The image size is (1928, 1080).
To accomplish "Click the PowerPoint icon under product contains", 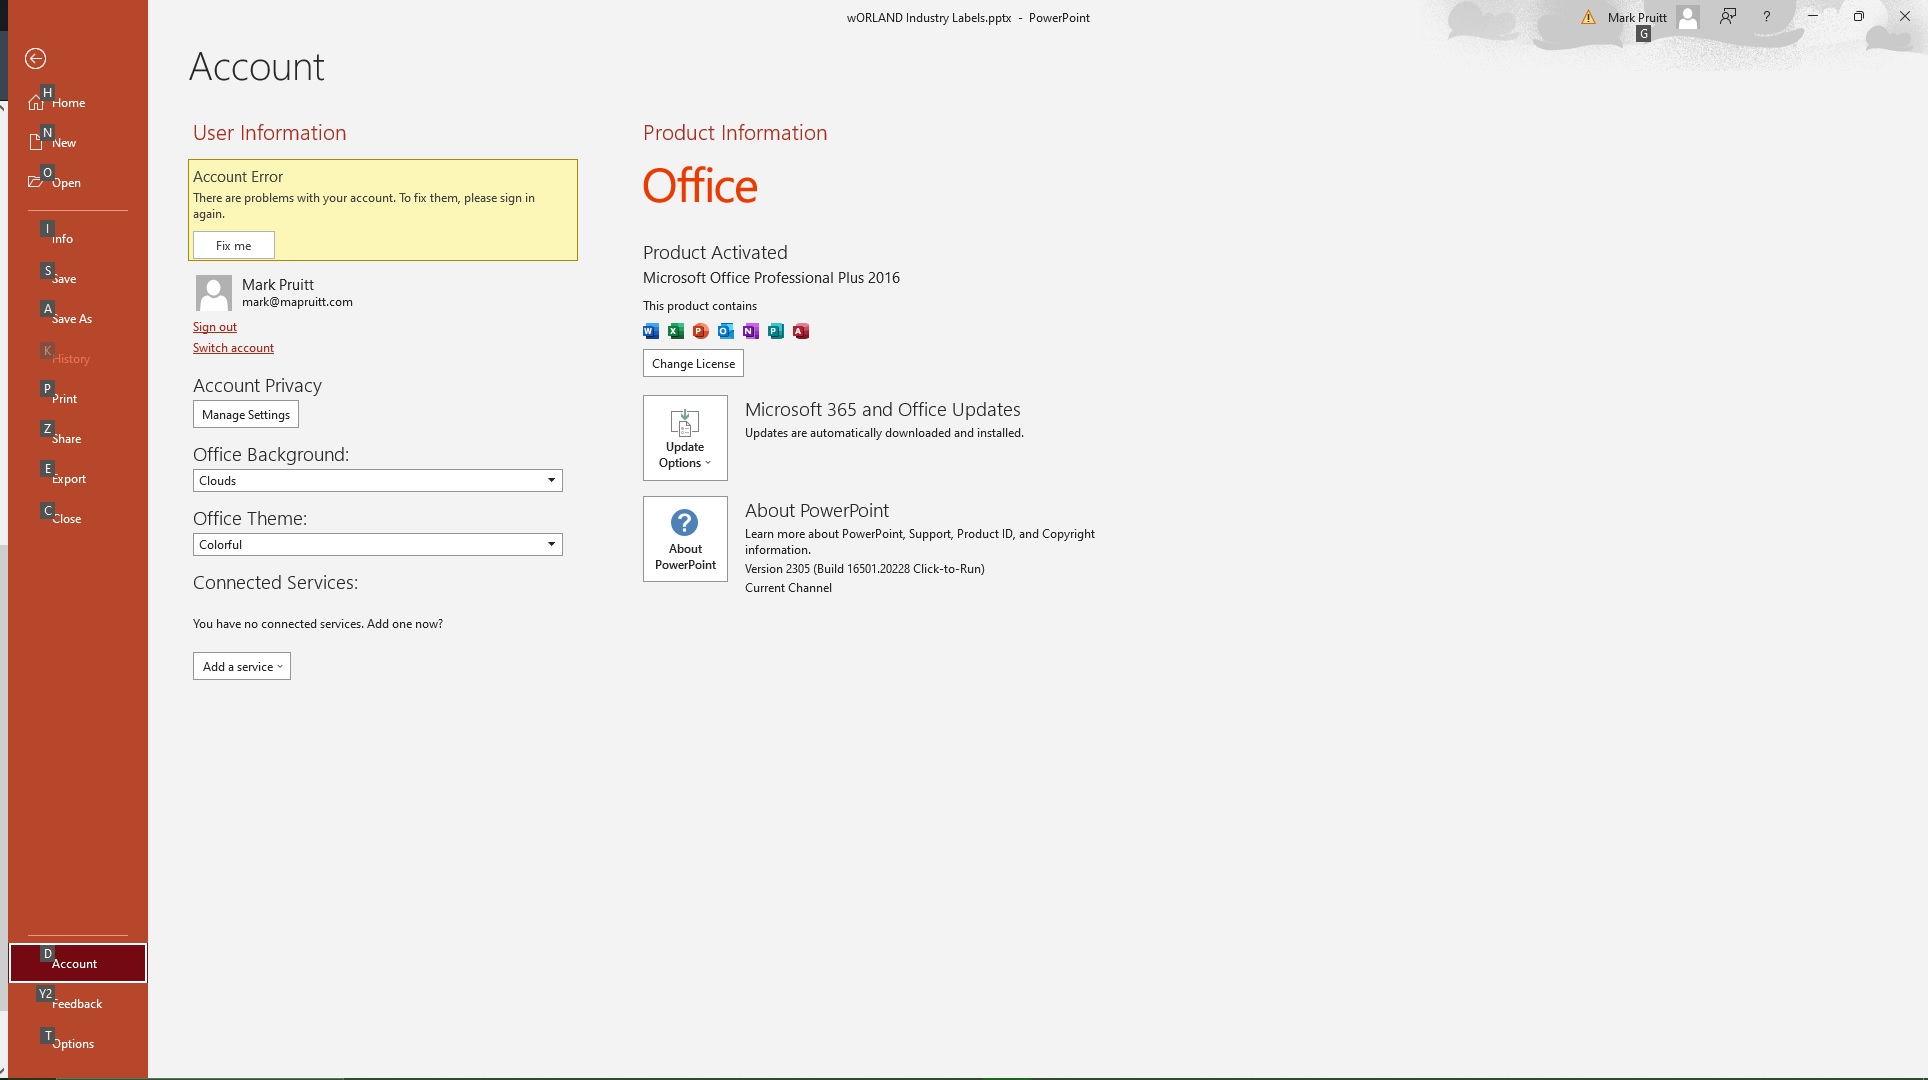I will (x=700, y=331).
